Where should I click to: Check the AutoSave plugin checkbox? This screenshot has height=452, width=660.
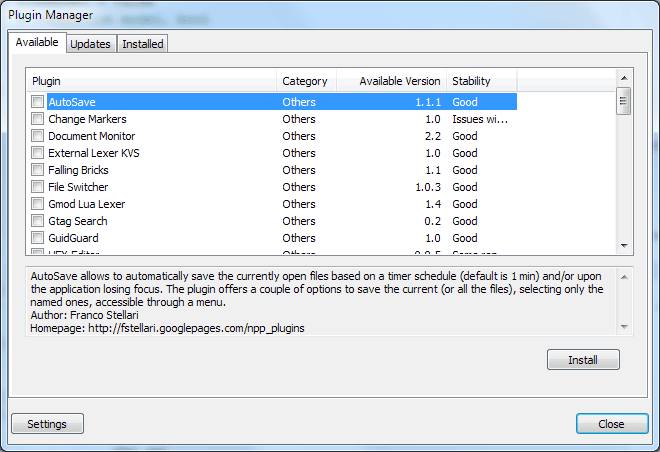37,102
